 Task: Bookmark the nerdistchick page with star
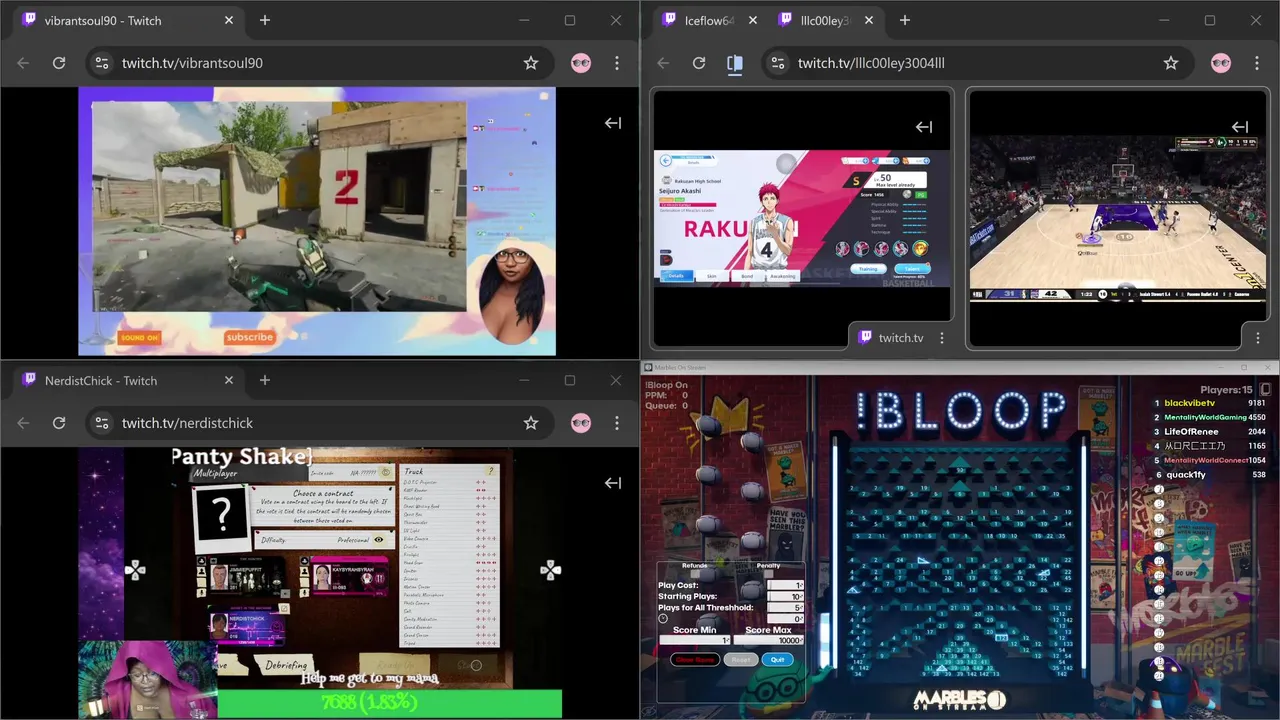coord(531,423)
